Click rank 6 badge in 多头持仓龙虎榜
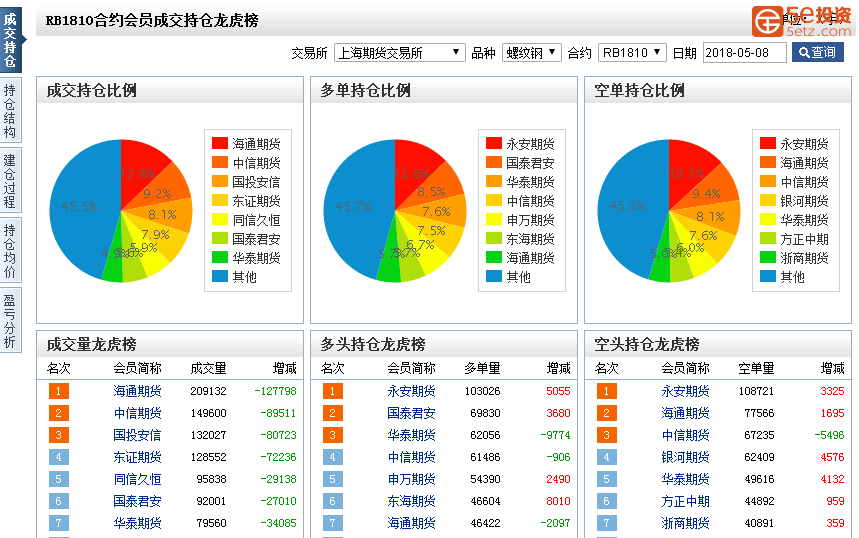This screenshot has height=538, width=859. coord(333,501)
